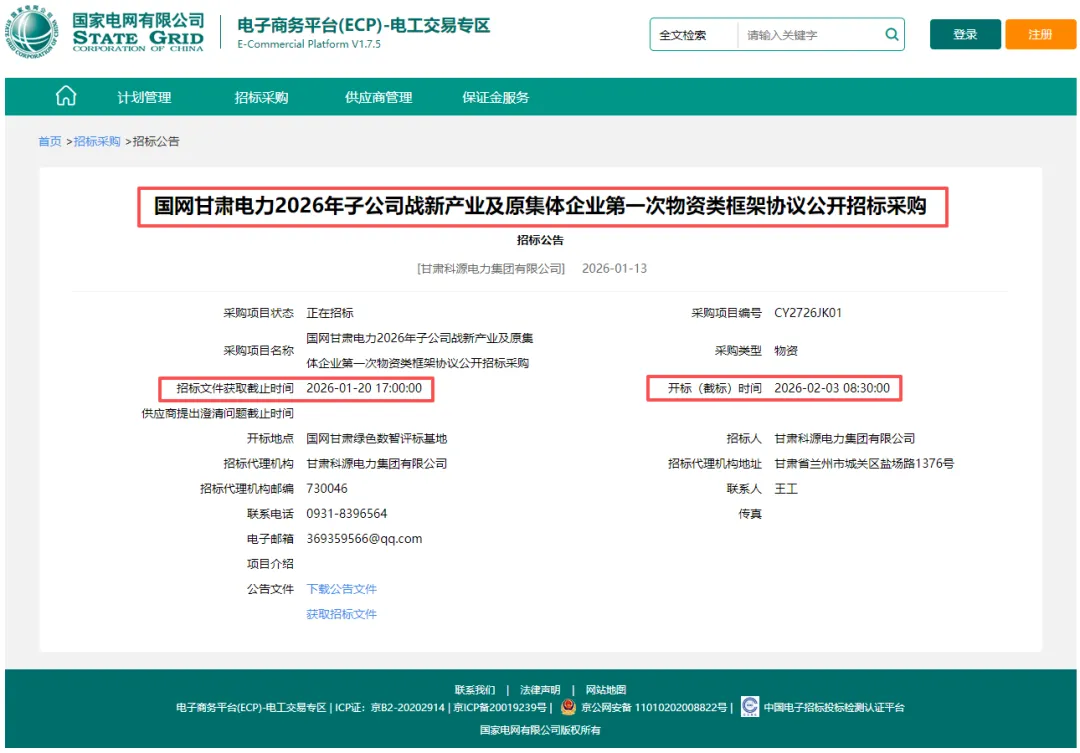Image resolution: width=1080 pixels, height=753 pixels.
Task: Open the 计划管理 menu
Action: (x=144, y=97)
